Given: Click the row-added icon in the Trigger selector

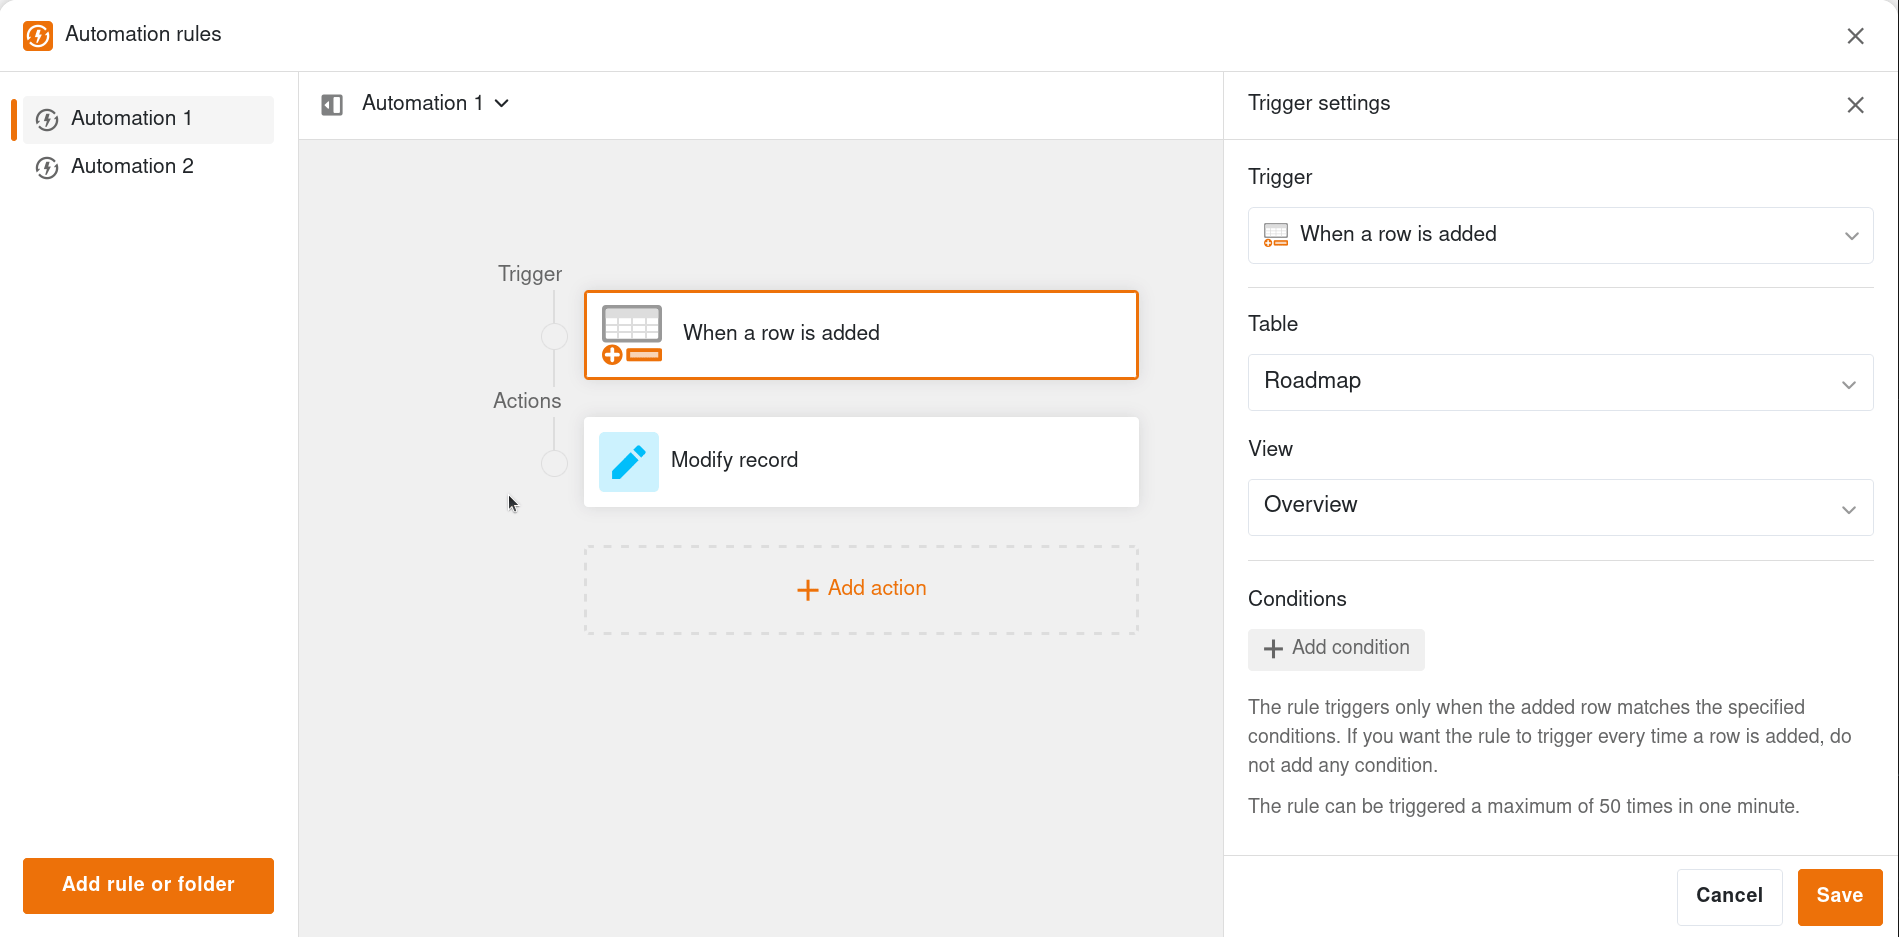Looking at the screenshot, I should pos(1275,235).
